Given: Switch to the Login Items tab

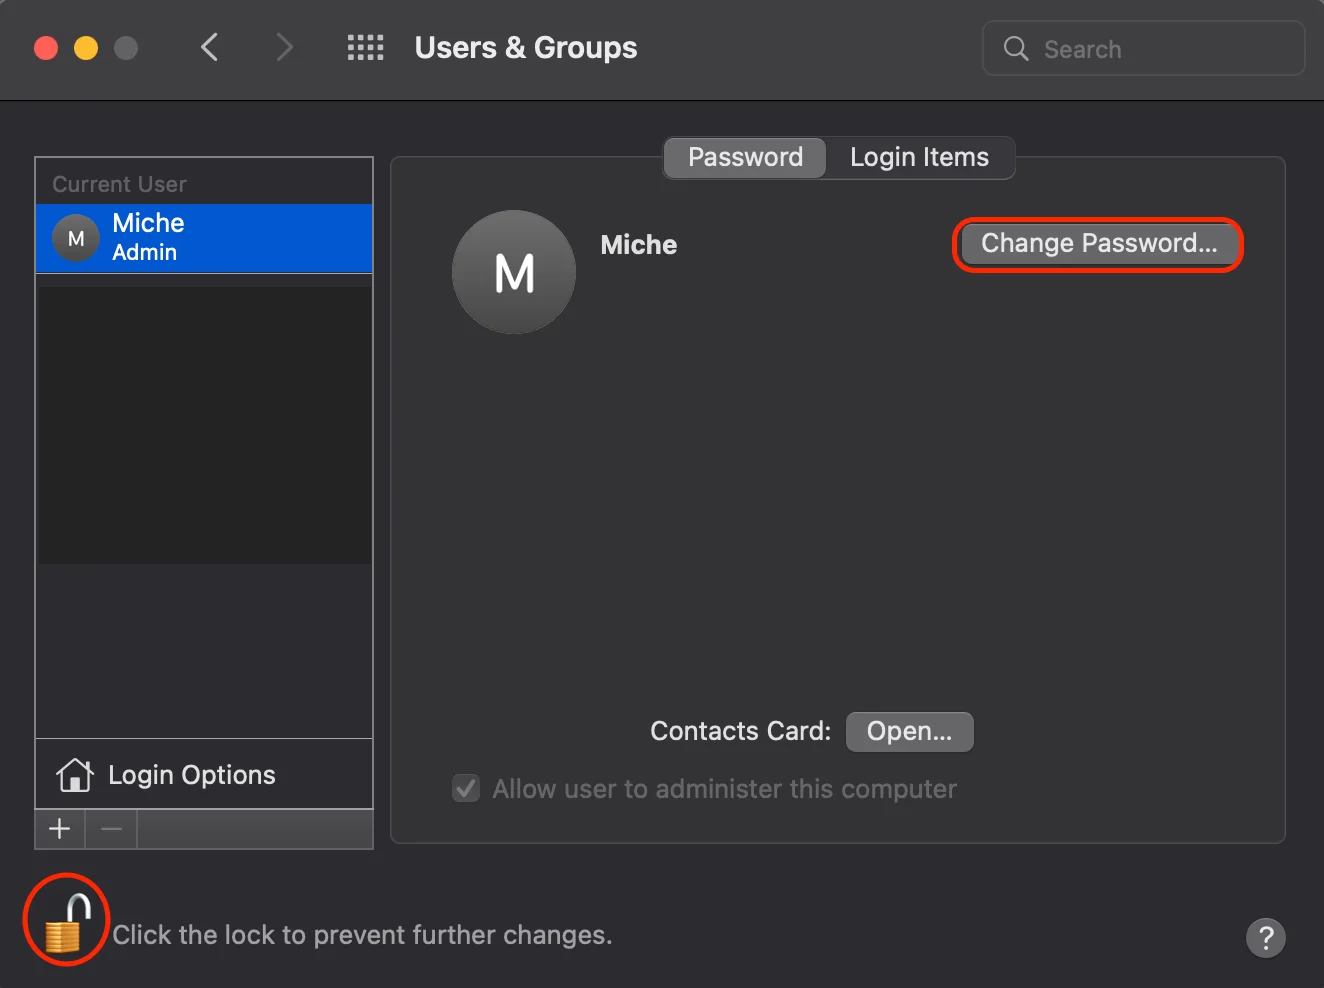Looking at the screenshot, I should click(x=918, y=157).
